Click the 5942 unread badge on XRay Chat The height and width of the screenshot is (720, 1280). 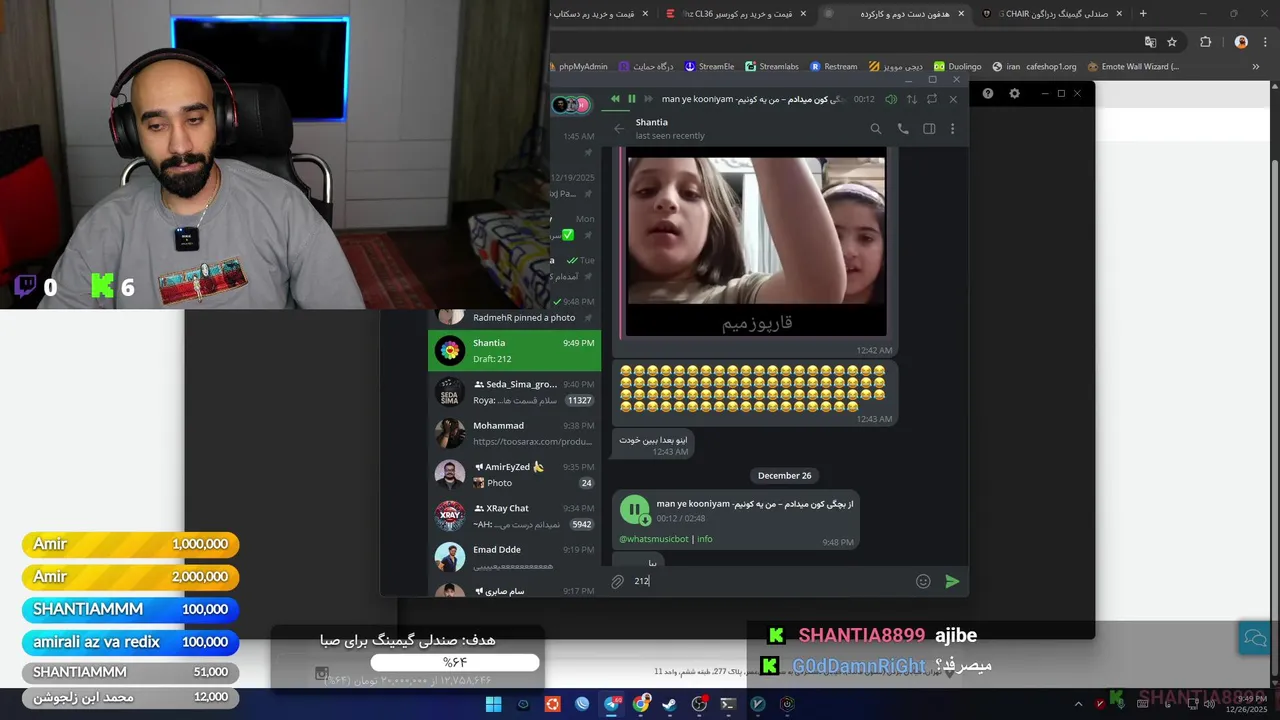click(x=581, y=524)
